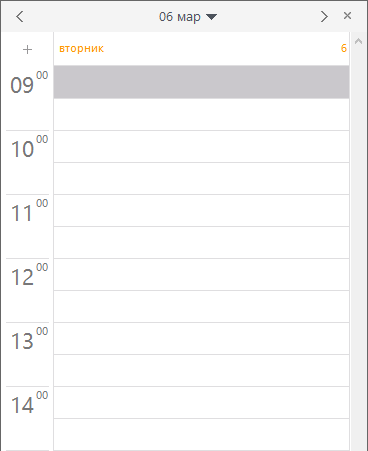Click the 12:00 hour label

29,274
